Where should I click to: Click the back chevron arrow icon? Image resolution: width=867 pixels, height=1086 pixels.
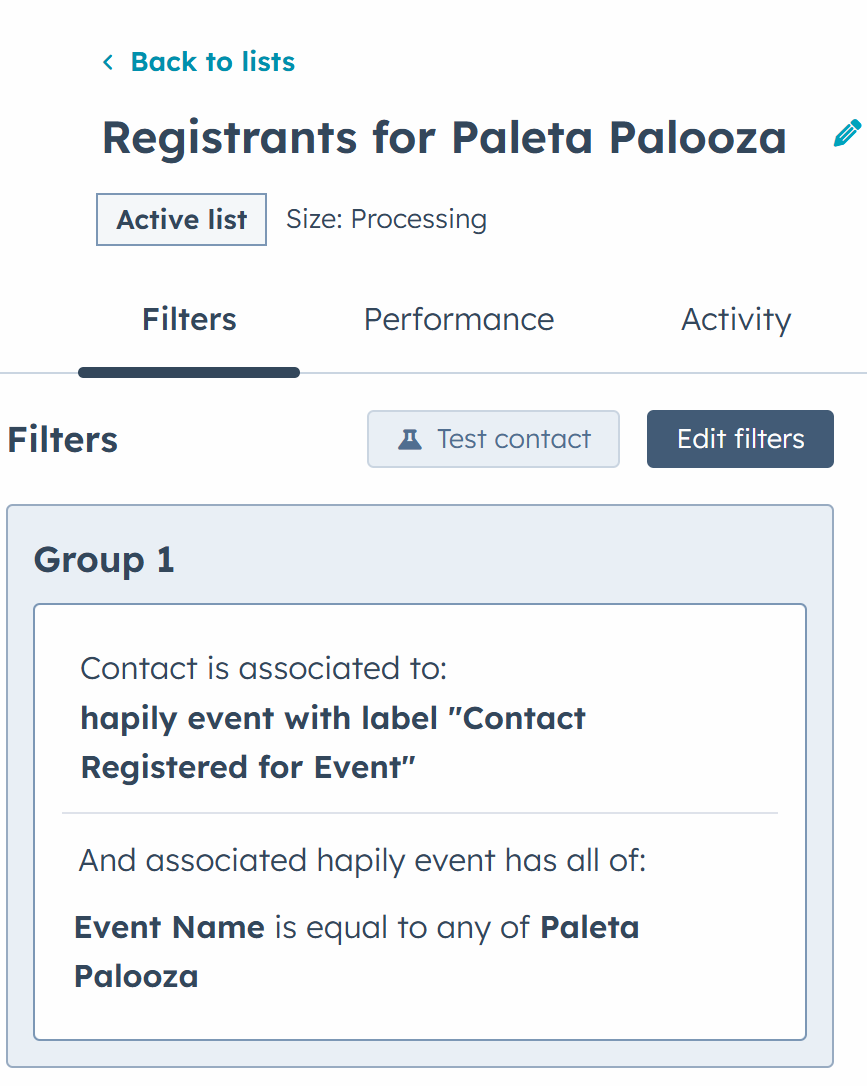click(108, 62)
